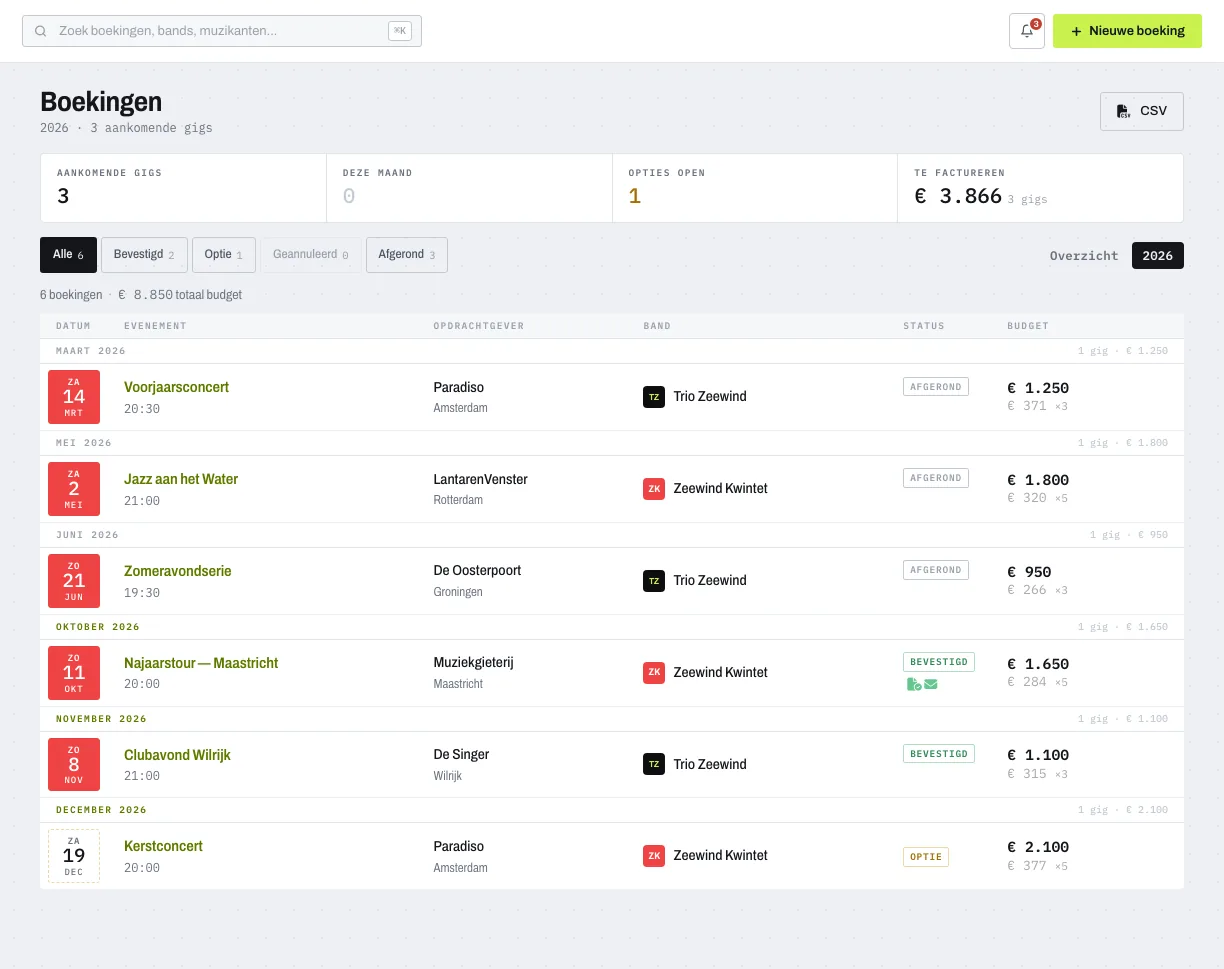Click the ZK band badge in Kerstconcert row
This screenshot has width=1224, height=969.
654,856
